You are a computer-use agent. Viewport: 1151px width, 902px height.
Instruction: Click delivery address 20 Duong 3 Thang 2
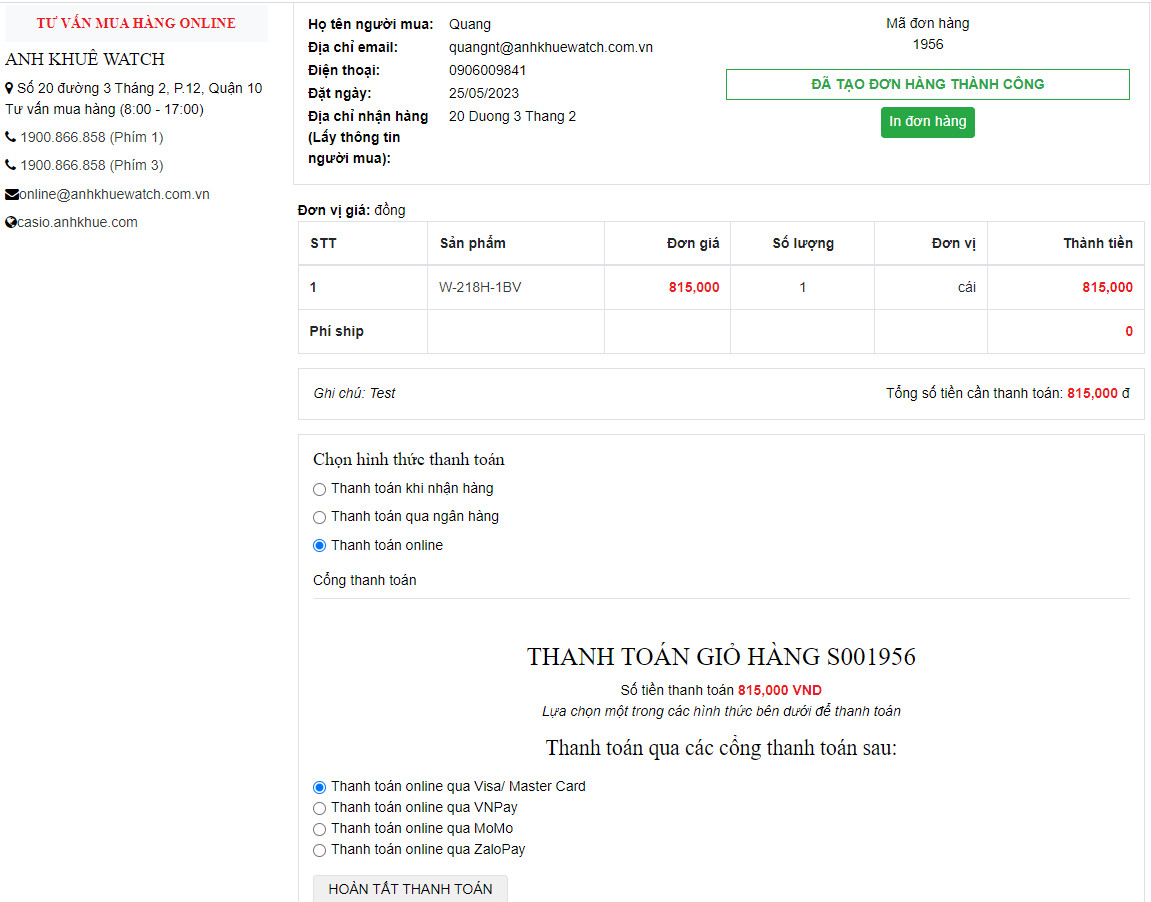click(512, 117)
